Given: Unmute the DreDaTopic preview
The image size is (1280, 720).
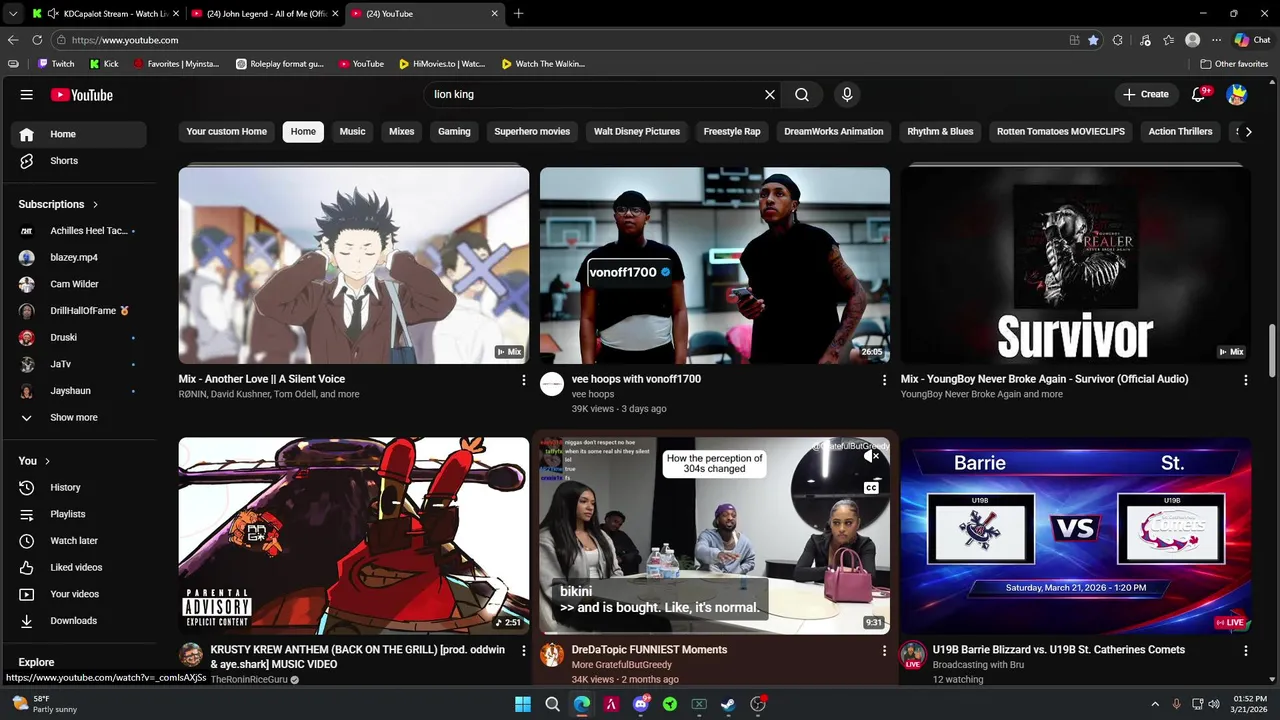Looking at the screenshot, I should (871, 456).
